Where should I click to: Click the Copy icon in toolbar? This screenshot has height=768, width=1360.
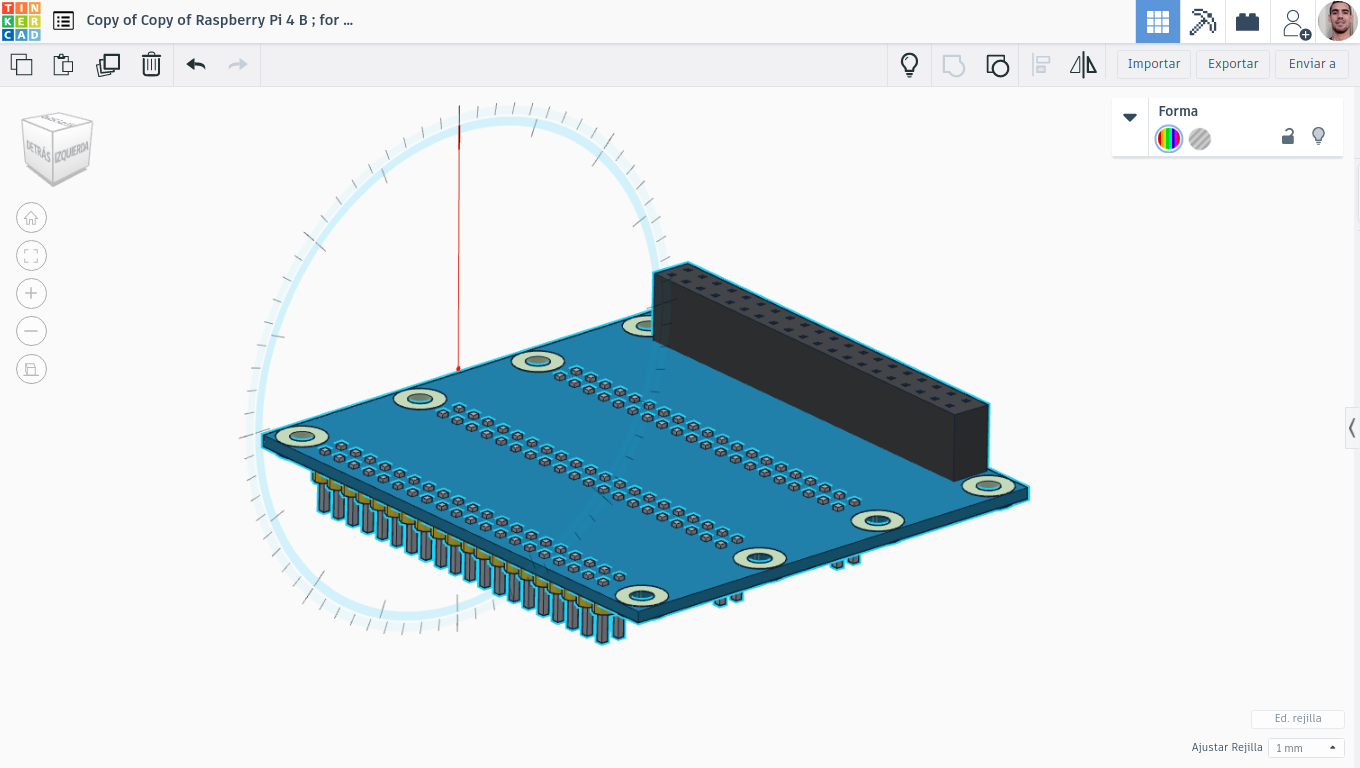[21, 65]
